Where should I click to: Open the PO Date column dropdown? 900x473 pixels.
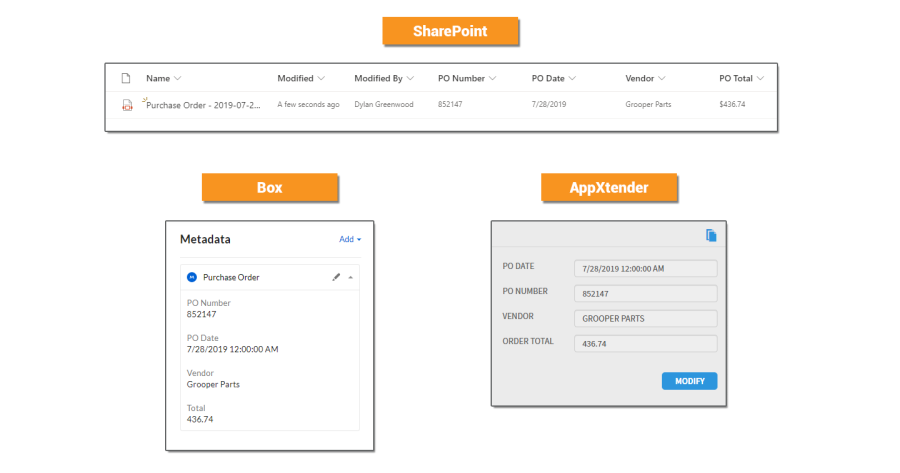point(572,78)
